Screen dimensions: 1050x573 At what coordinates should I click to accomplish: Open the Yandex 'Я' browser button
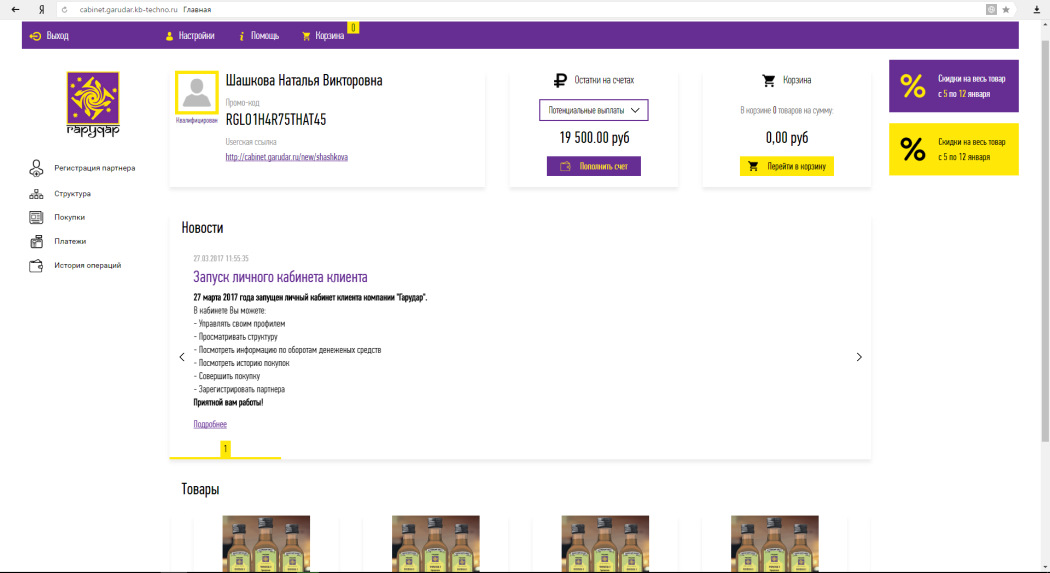pos(42,9)
